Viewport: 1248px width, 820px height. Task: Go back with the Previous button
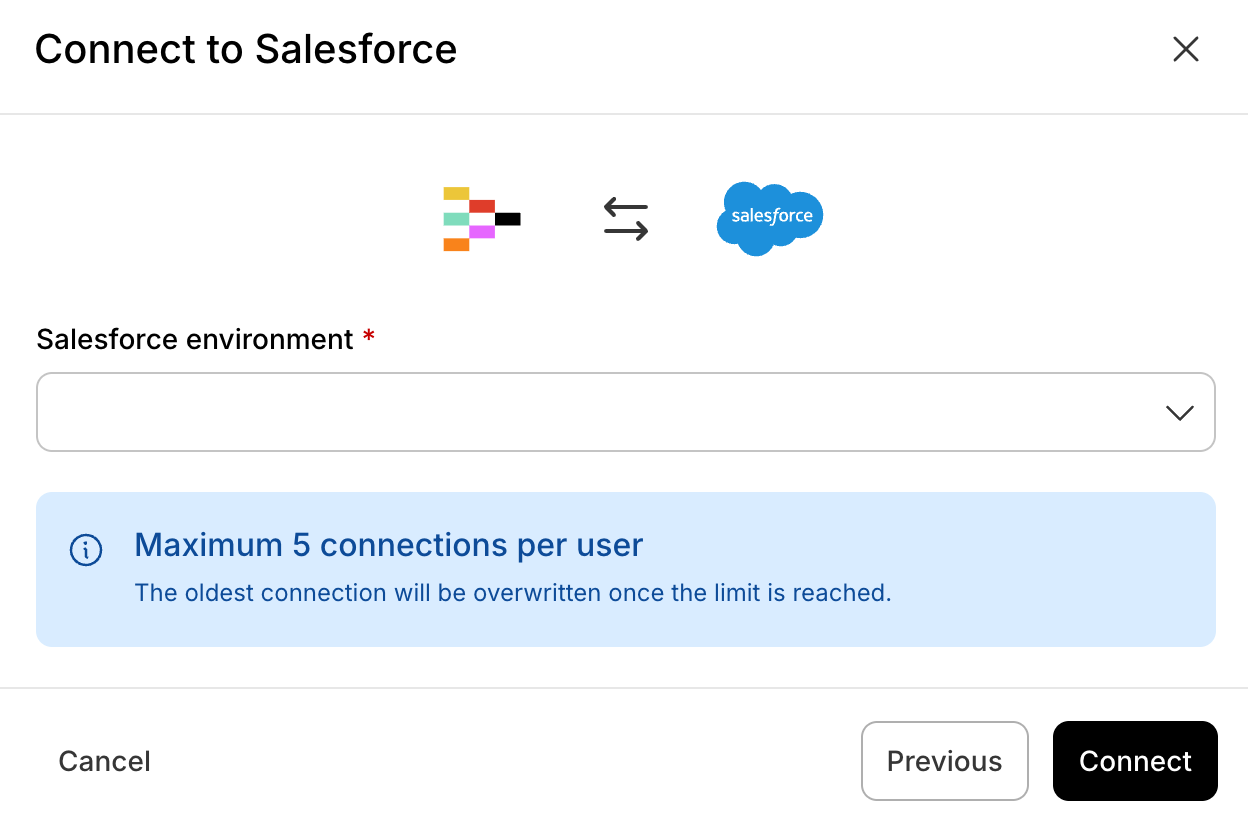[x=944, y=761]
